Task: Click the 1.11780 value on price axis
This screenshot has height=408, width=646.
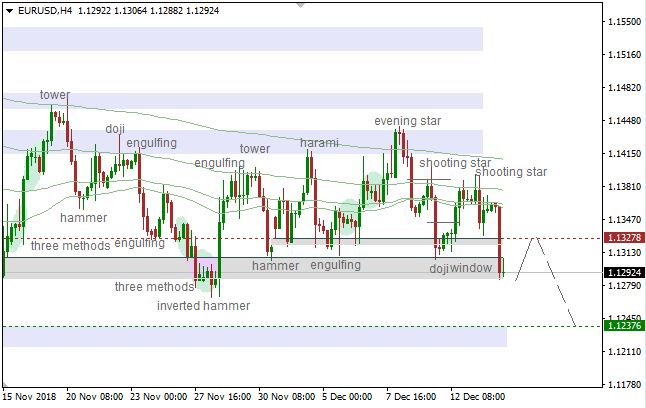Action: 626,385
